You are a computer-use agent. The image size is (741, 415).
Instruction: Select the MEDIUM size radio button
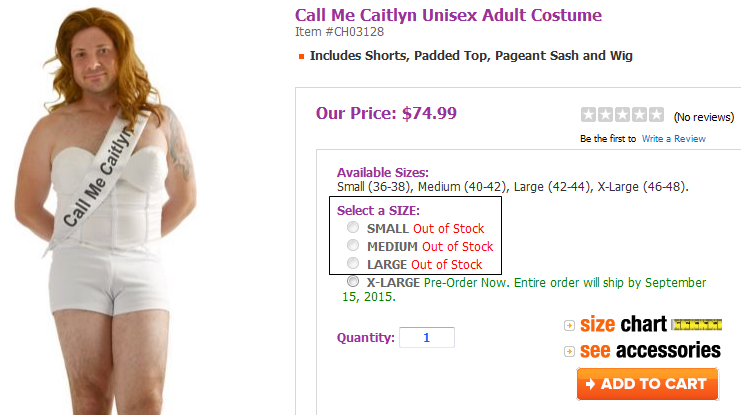pos(353,246)
